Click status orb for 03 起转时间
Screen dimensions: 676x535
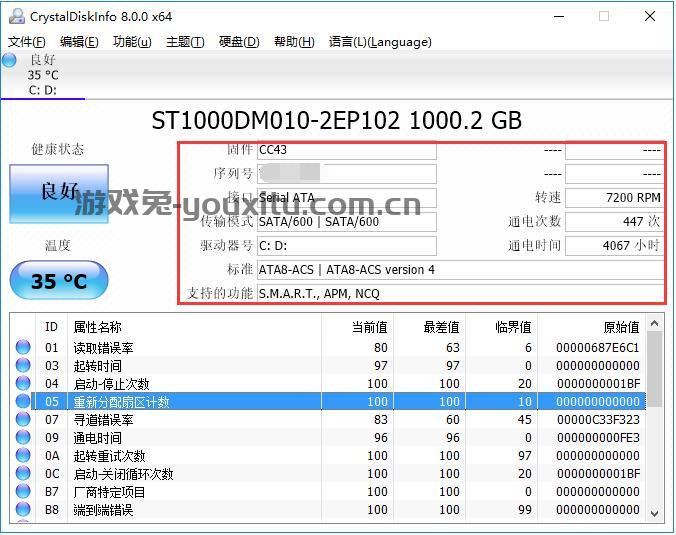tap(23, 365)
